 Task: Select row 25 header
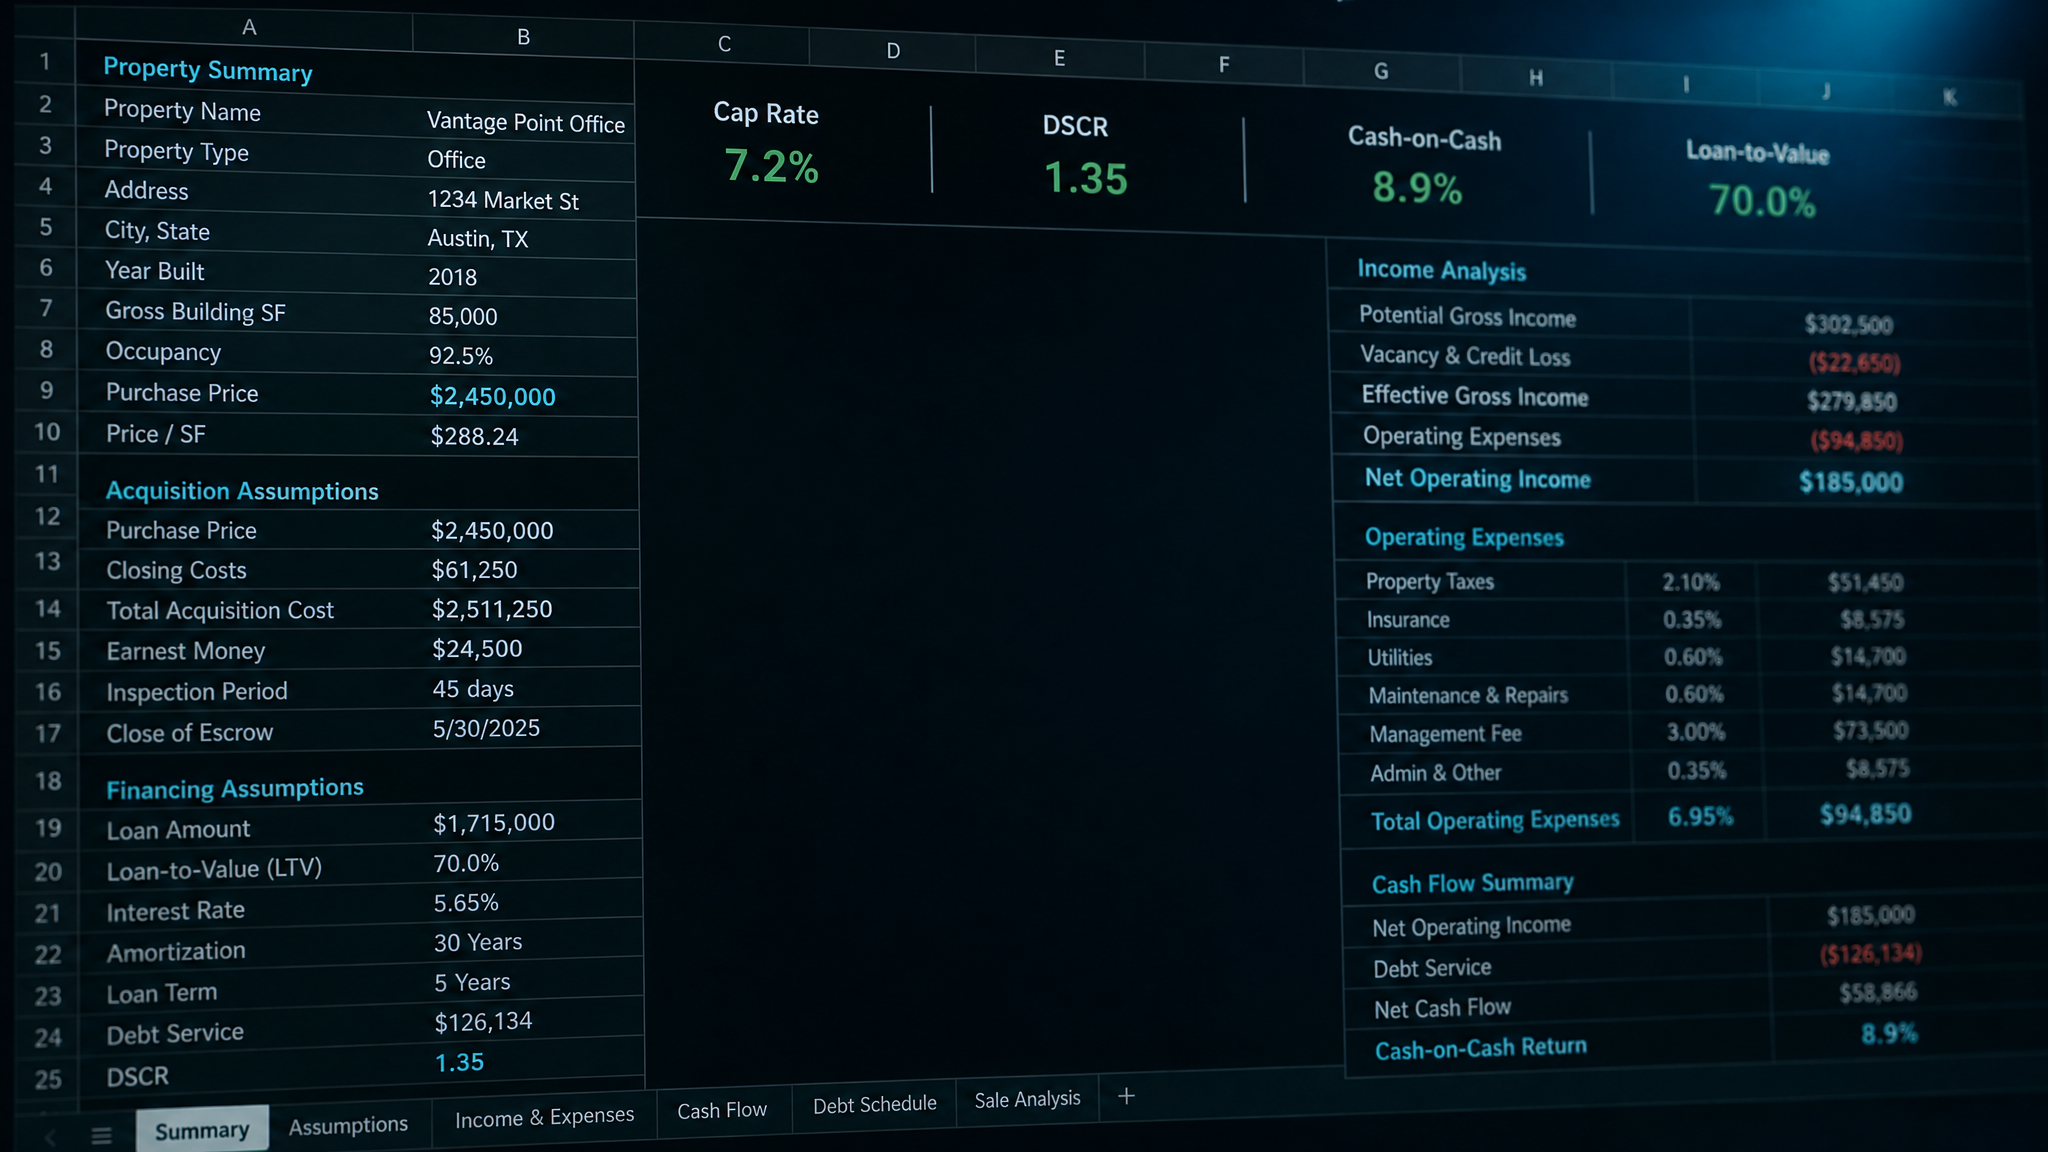(47, 1079)
